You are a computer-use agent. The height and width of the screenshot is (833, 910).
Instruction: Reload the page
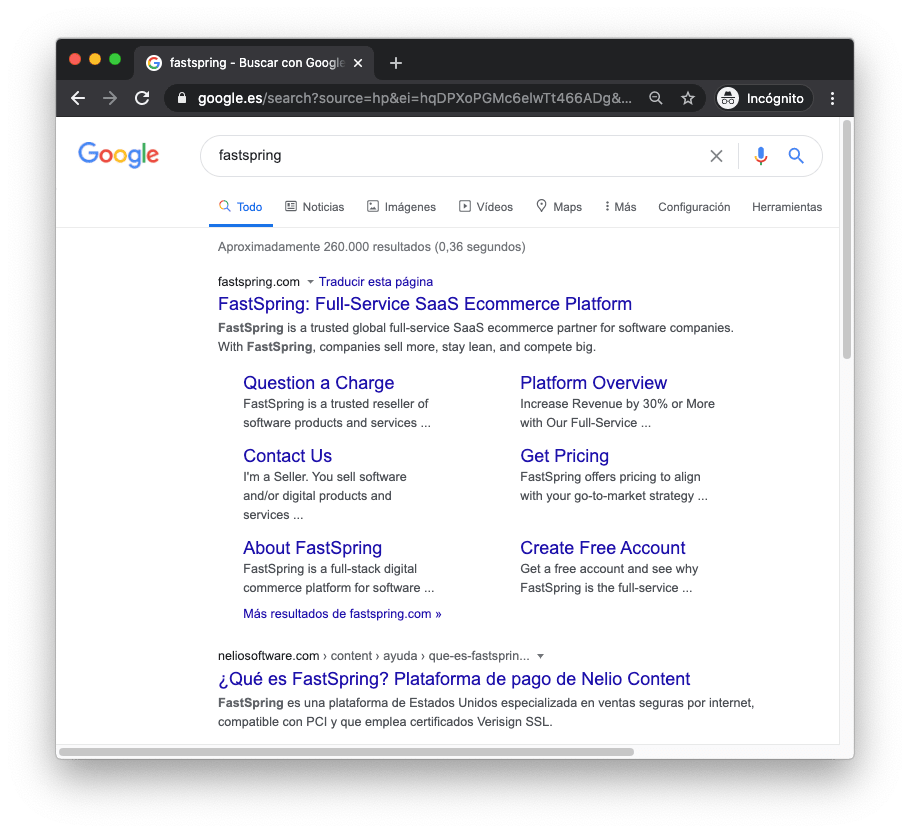click(x=142, y=98)
